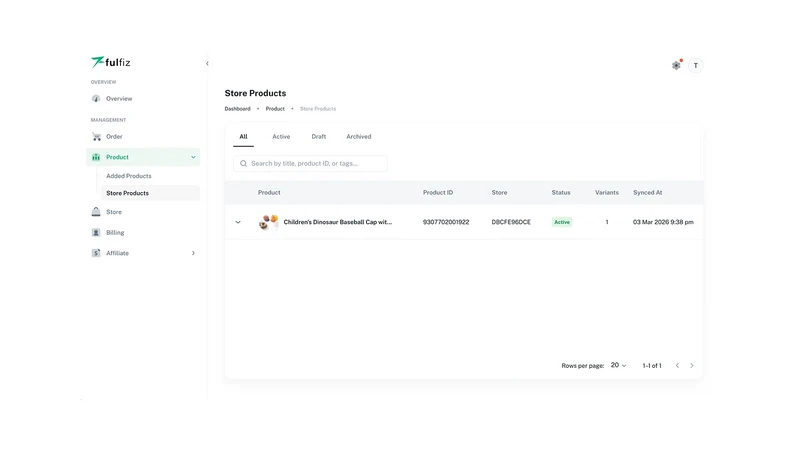The image size is (800, 450).
Task: Open Affiliate in the sidebar
Action: coord(143,253)
